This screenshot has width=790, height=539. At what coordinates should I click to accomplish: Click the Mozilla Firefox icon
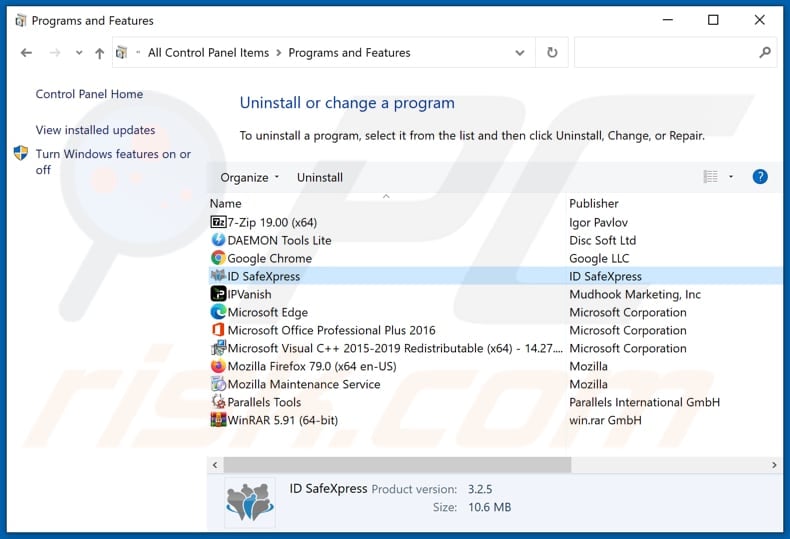[218, 366]
